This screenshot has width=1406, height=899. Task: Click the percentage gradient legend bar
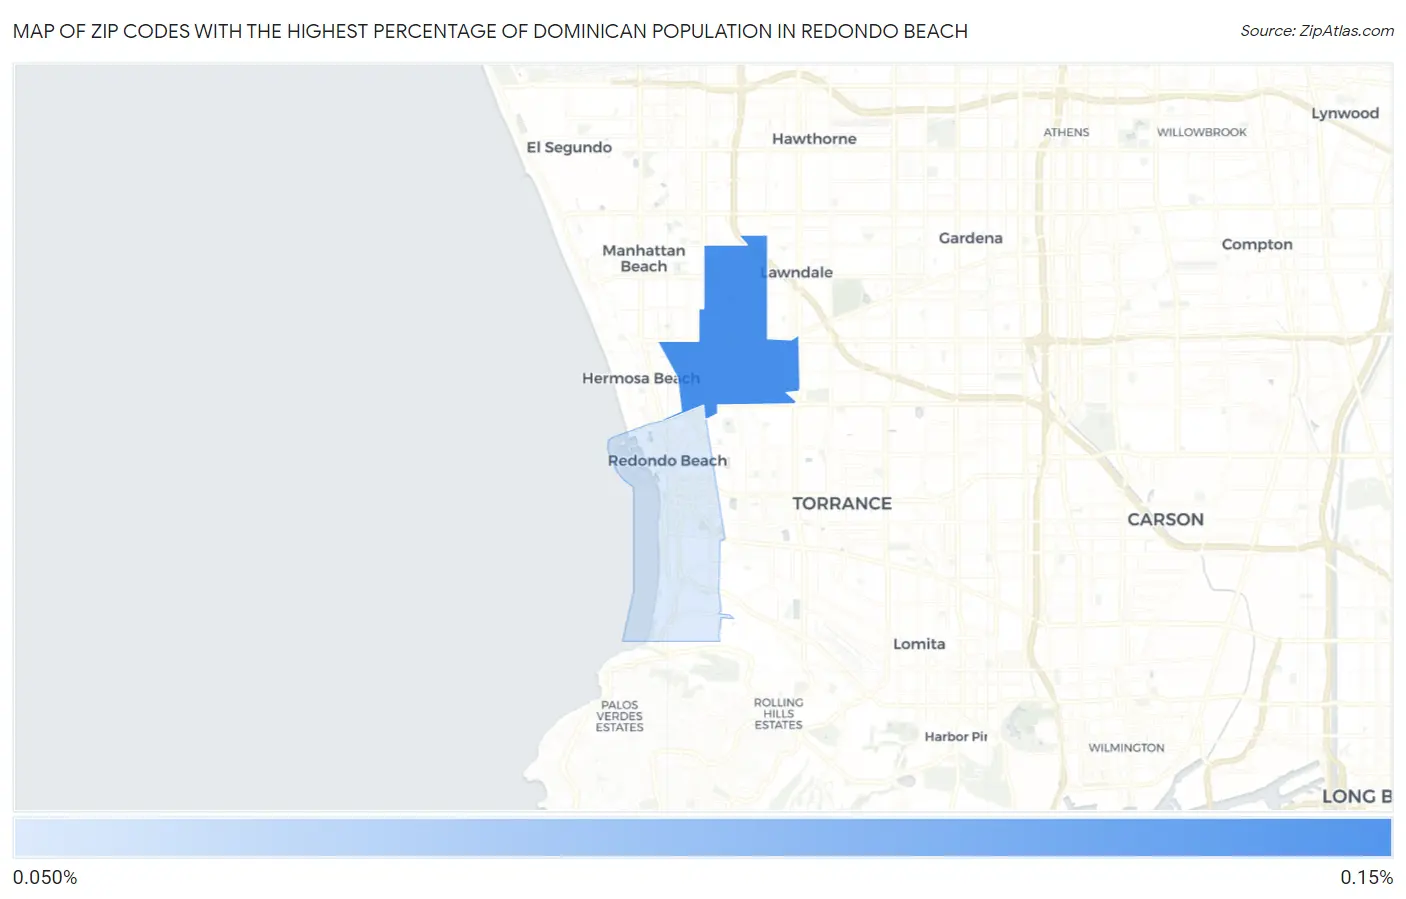pyautogui.click(x=703, y=838)
